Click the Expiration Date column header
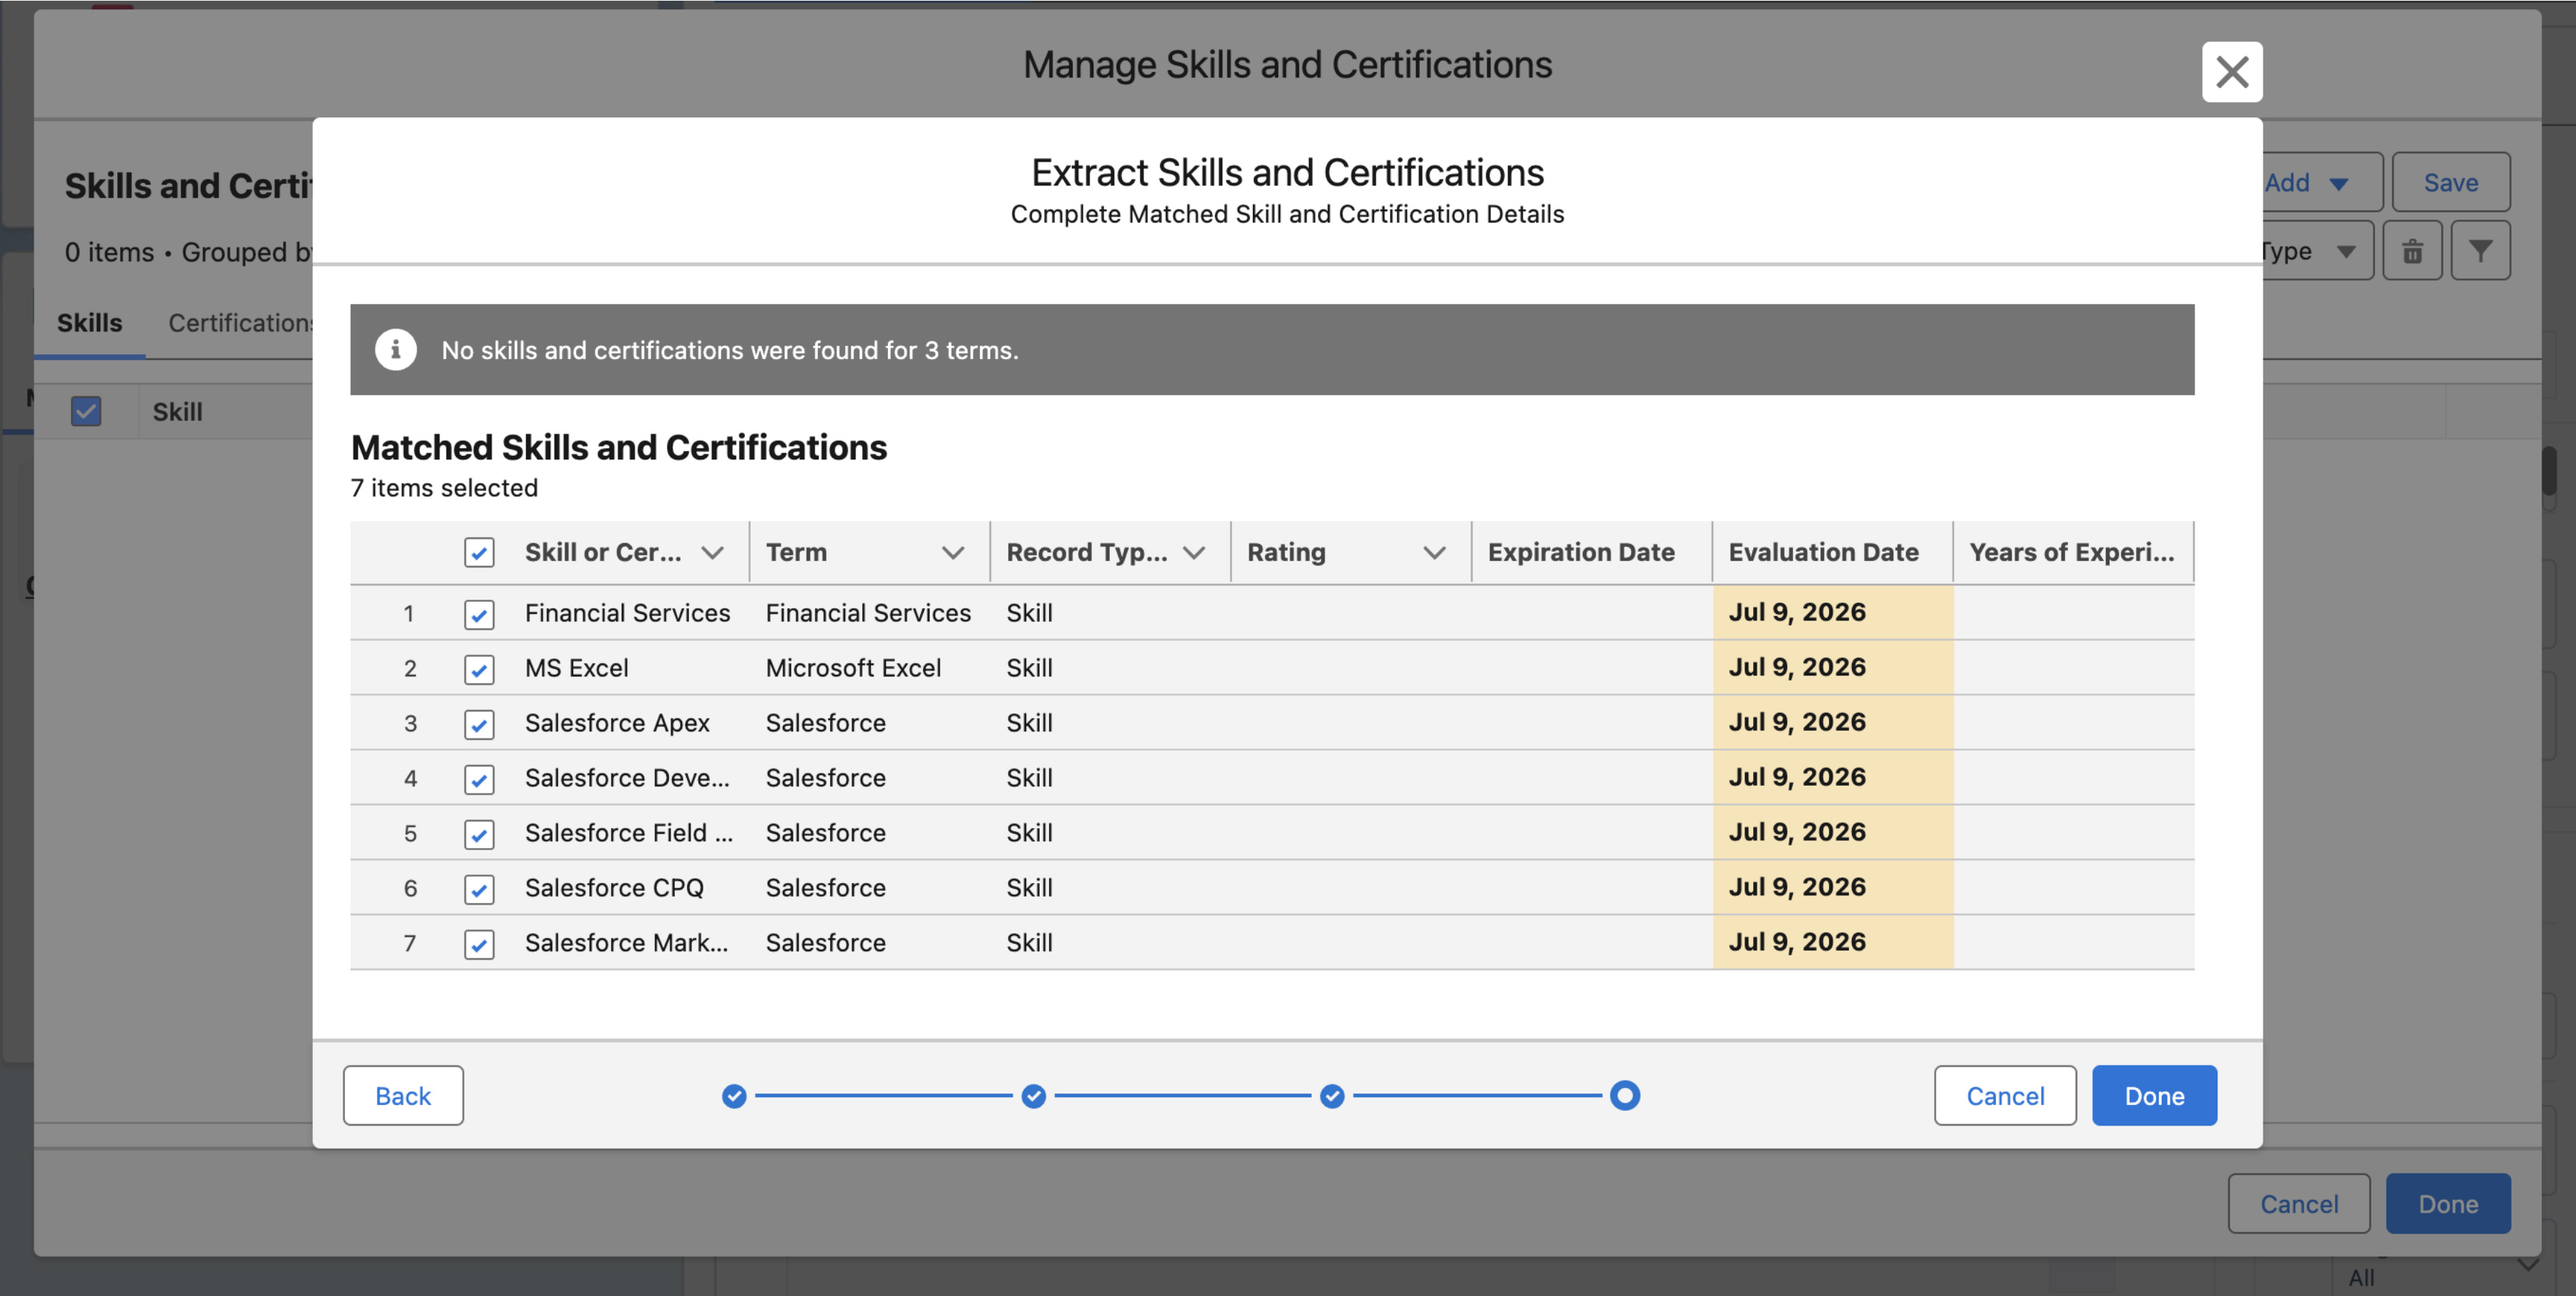The width and height of the screenshot is (2576, 1296). click(x=1592, y=553)
